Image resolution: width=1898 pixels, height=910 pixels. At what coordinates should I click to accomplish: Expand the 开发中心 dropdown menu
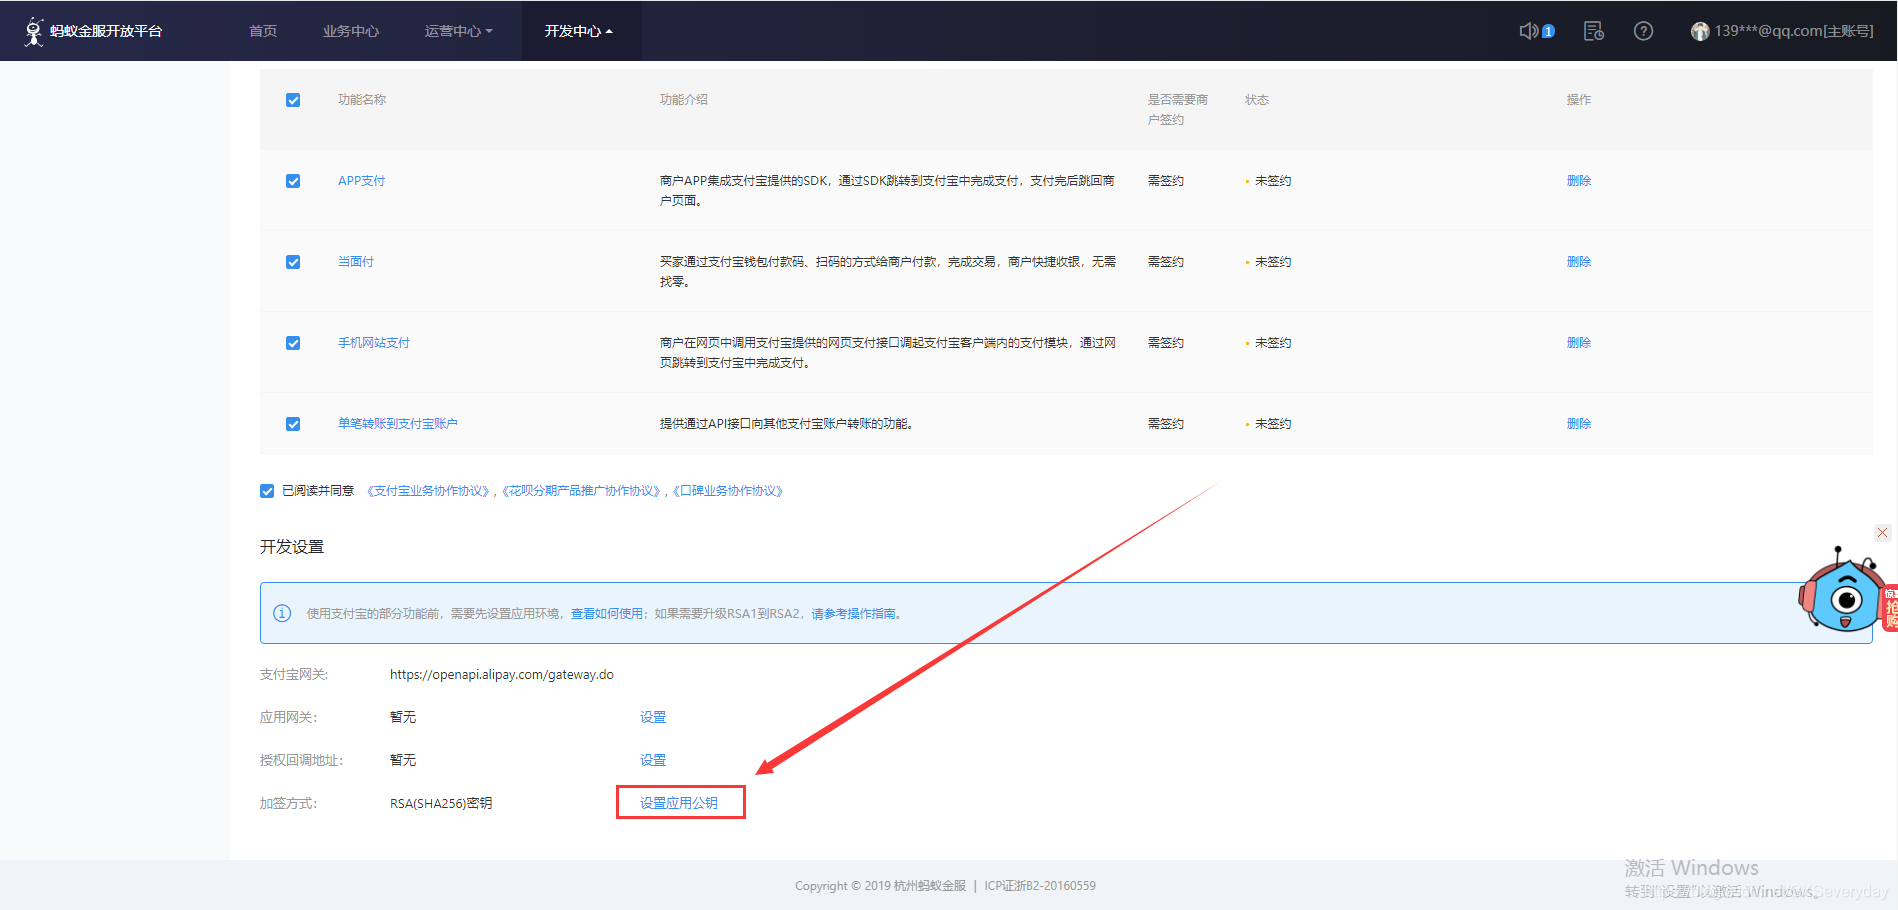pos(579,31)
